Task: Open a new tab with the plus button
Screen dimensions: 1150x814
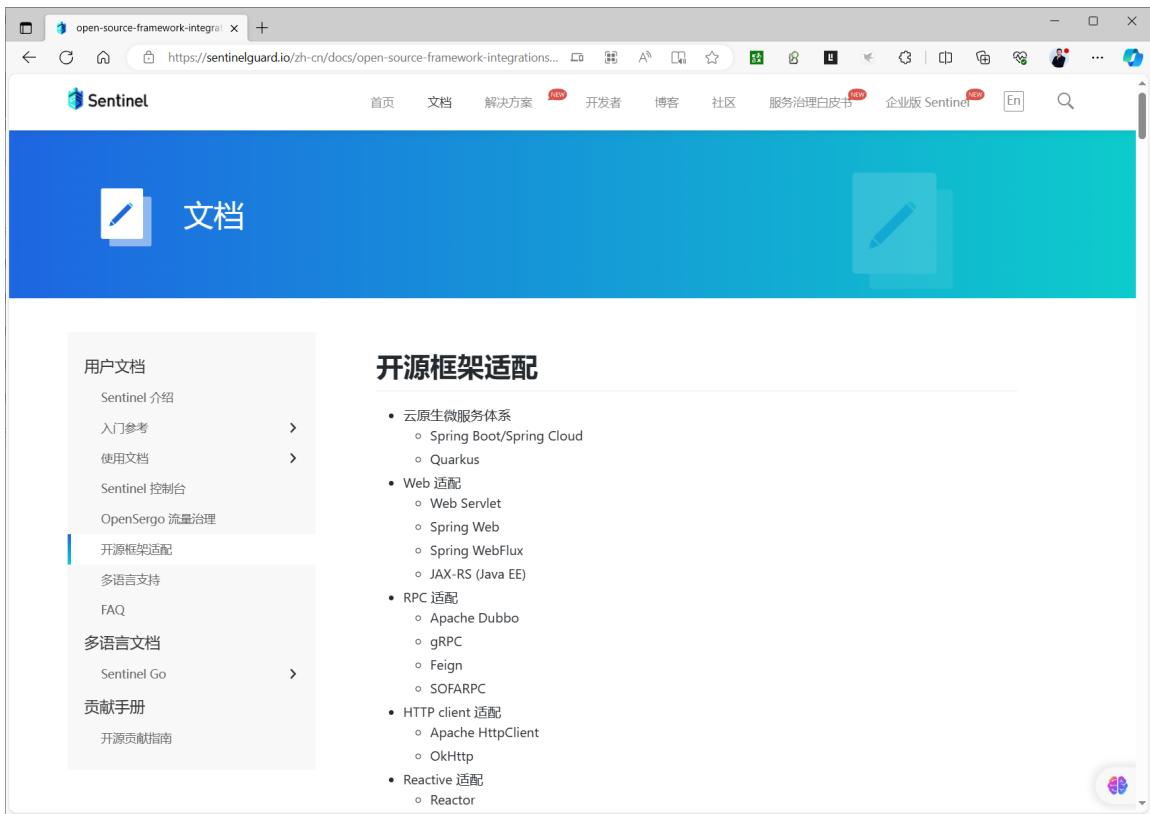Action: (262, 28)
